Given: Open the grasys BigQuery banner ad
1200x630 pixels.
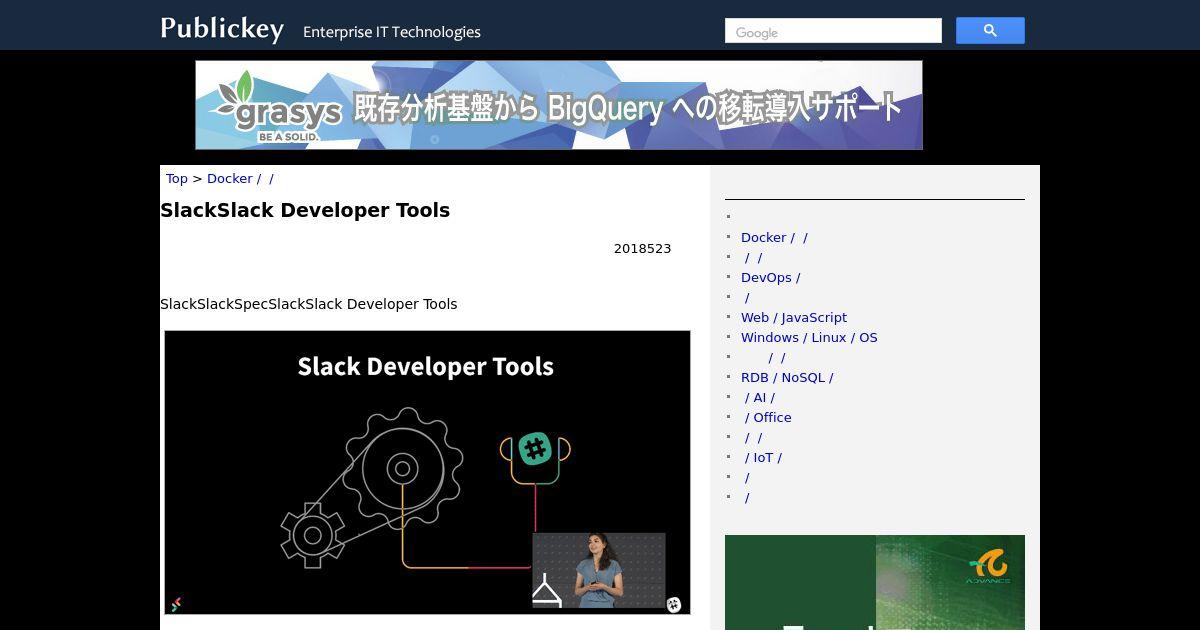Looking at the screenshot, I should click(x=559, y=105).
